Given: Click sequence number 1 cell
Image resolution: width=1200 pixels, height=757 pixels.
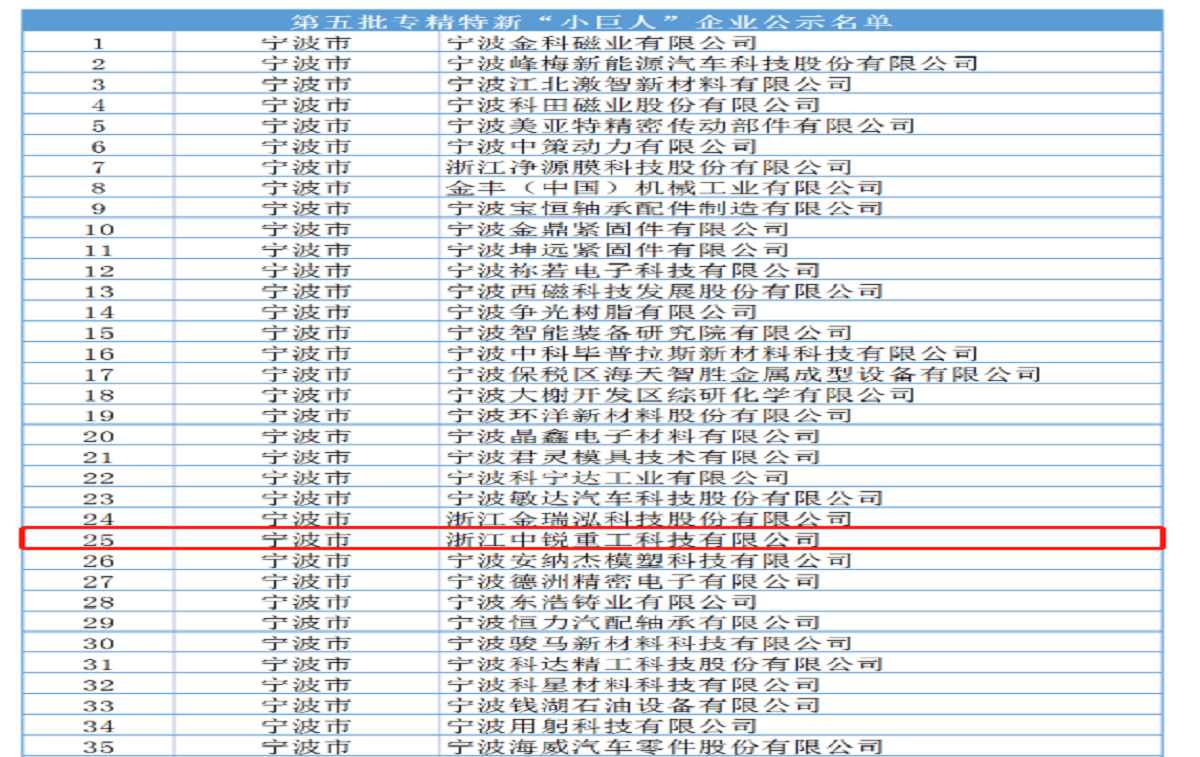Looking at the screenshot, I should (x=98, y=43).
